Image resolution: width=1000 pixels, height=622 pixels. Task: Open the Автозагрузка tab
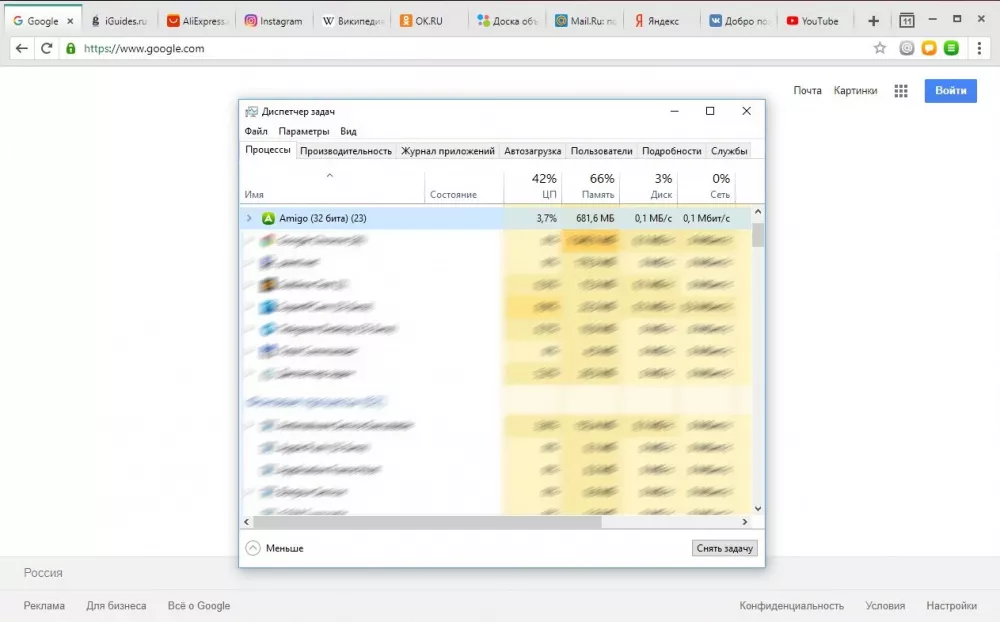(532, 151)
